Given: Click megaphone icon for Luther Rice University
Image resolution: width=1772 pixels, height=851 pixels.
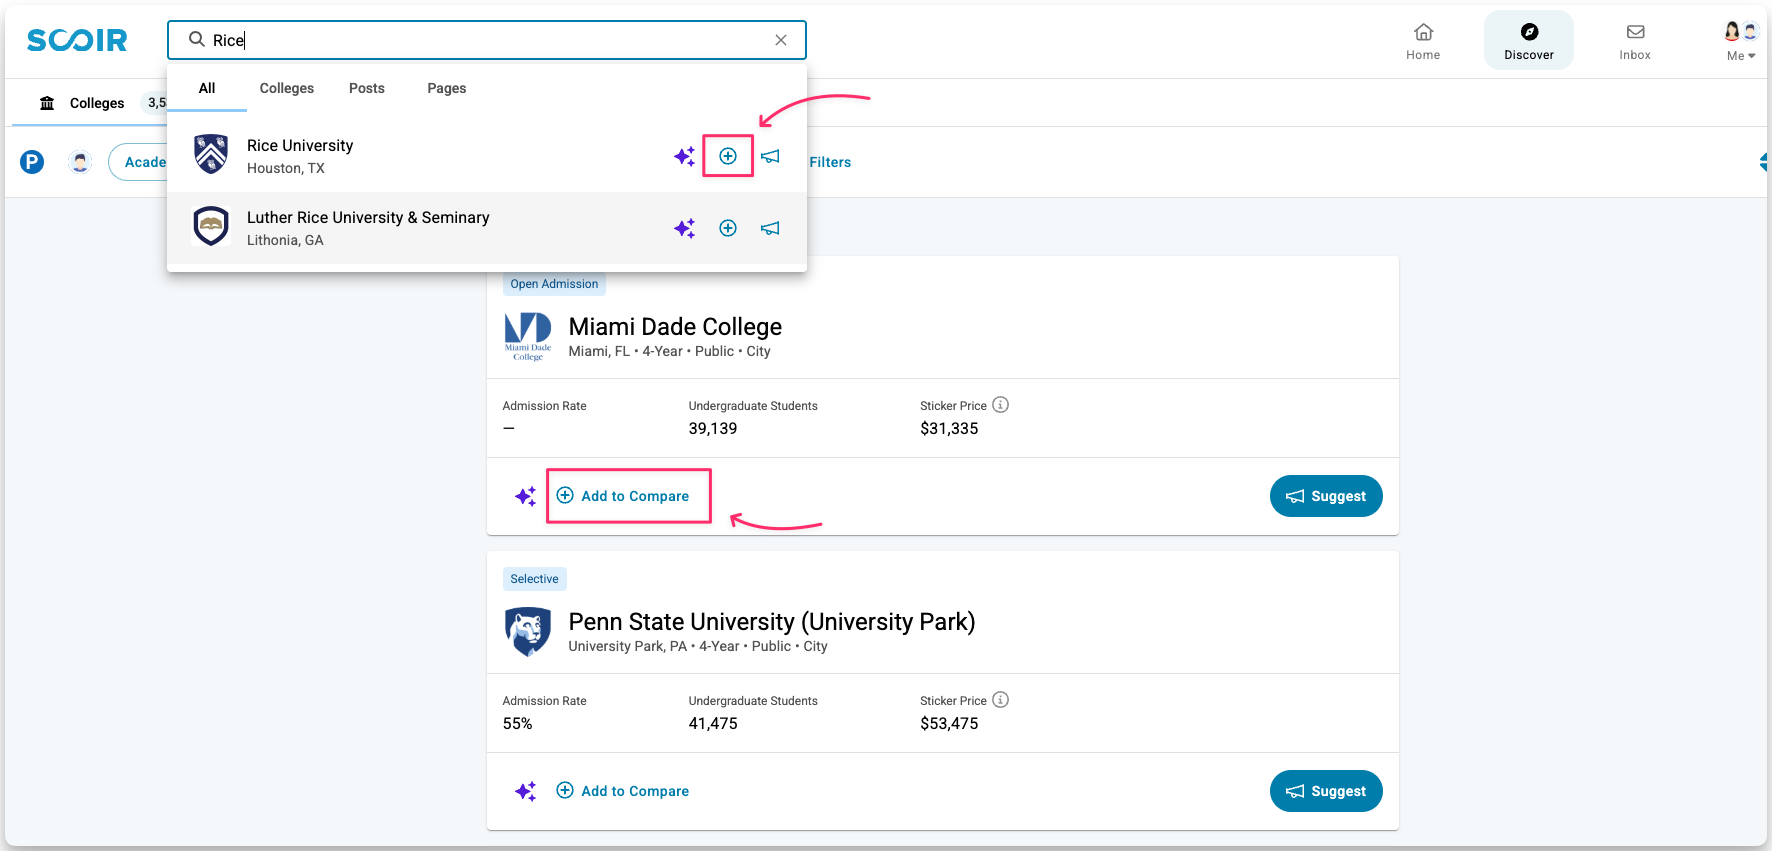Looking at the screenshot, I should click(770, 228).
